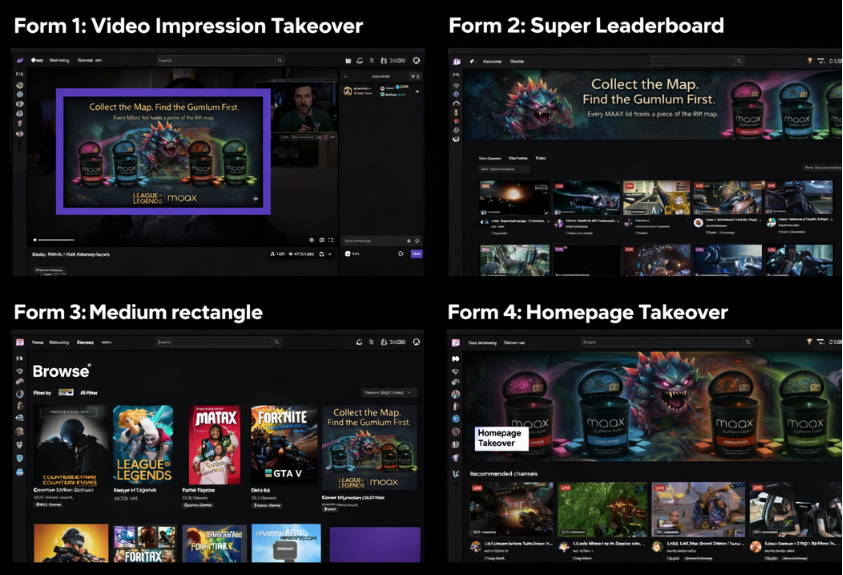Click the search magnifier icon in Form 3
Viewport: 843px width, 575px height.
277,342
